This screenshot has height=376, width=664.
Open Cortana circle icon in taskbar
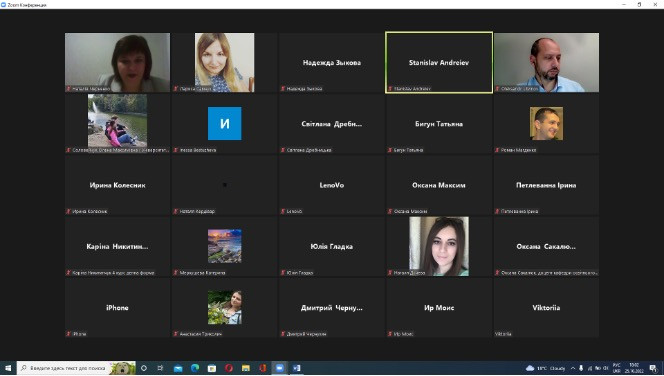click(144, 368)
